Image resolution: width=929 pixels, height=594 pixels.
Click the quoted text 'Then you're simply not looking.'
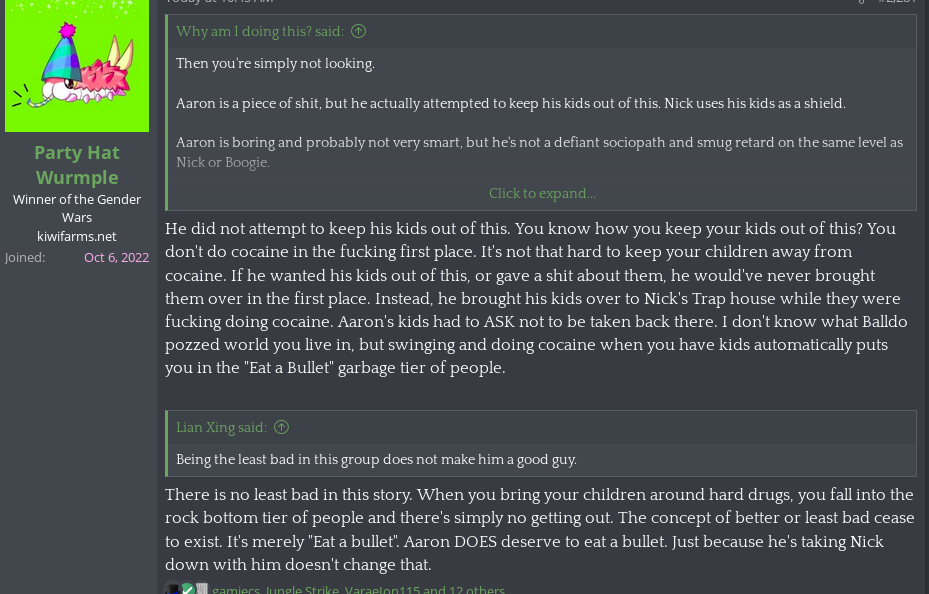(x=275, y=64)
